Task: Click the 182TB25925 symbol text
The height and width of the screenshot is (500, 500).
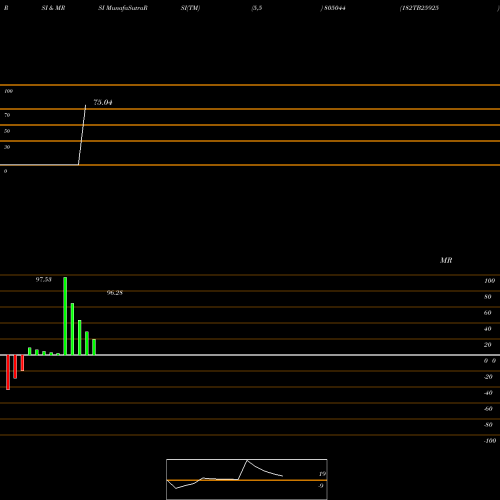Action: (x=419, y=8)
